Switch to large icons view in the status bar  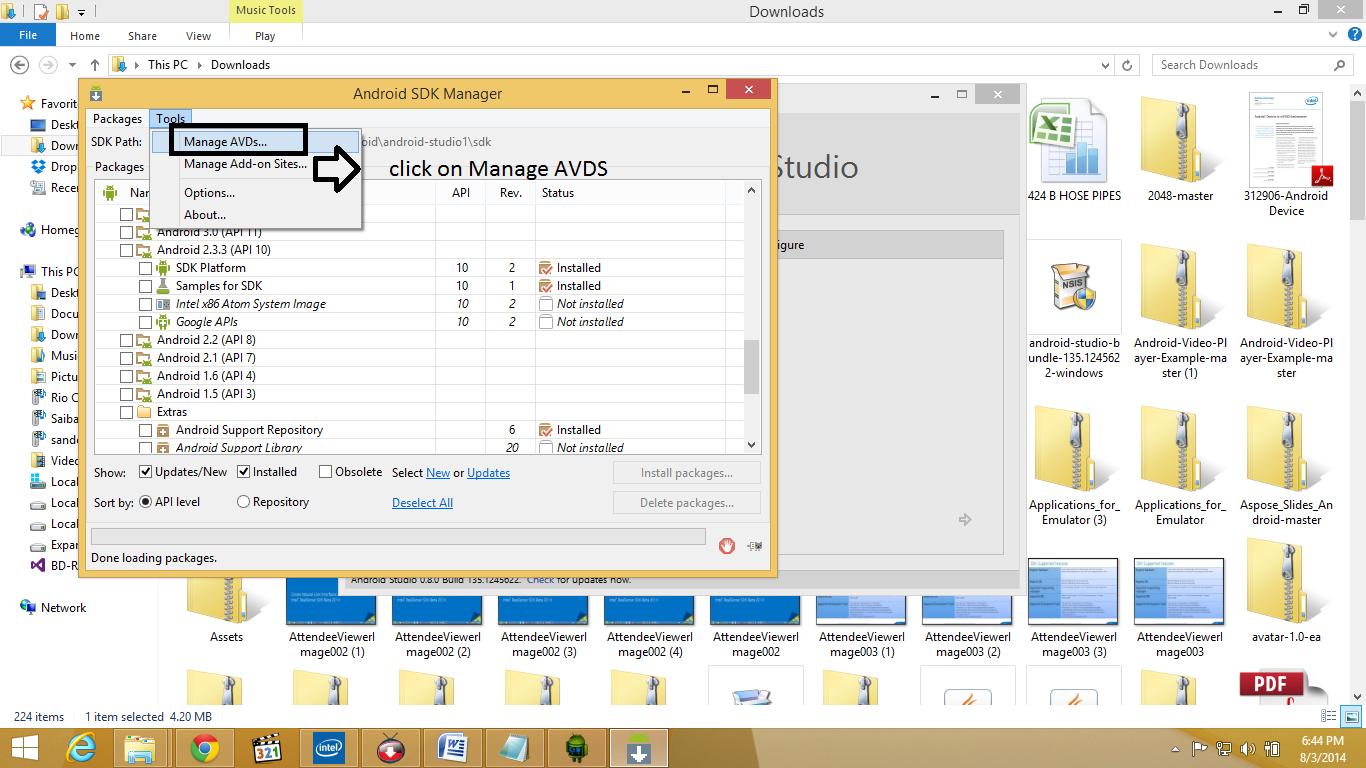click(x=1352, y=716)
